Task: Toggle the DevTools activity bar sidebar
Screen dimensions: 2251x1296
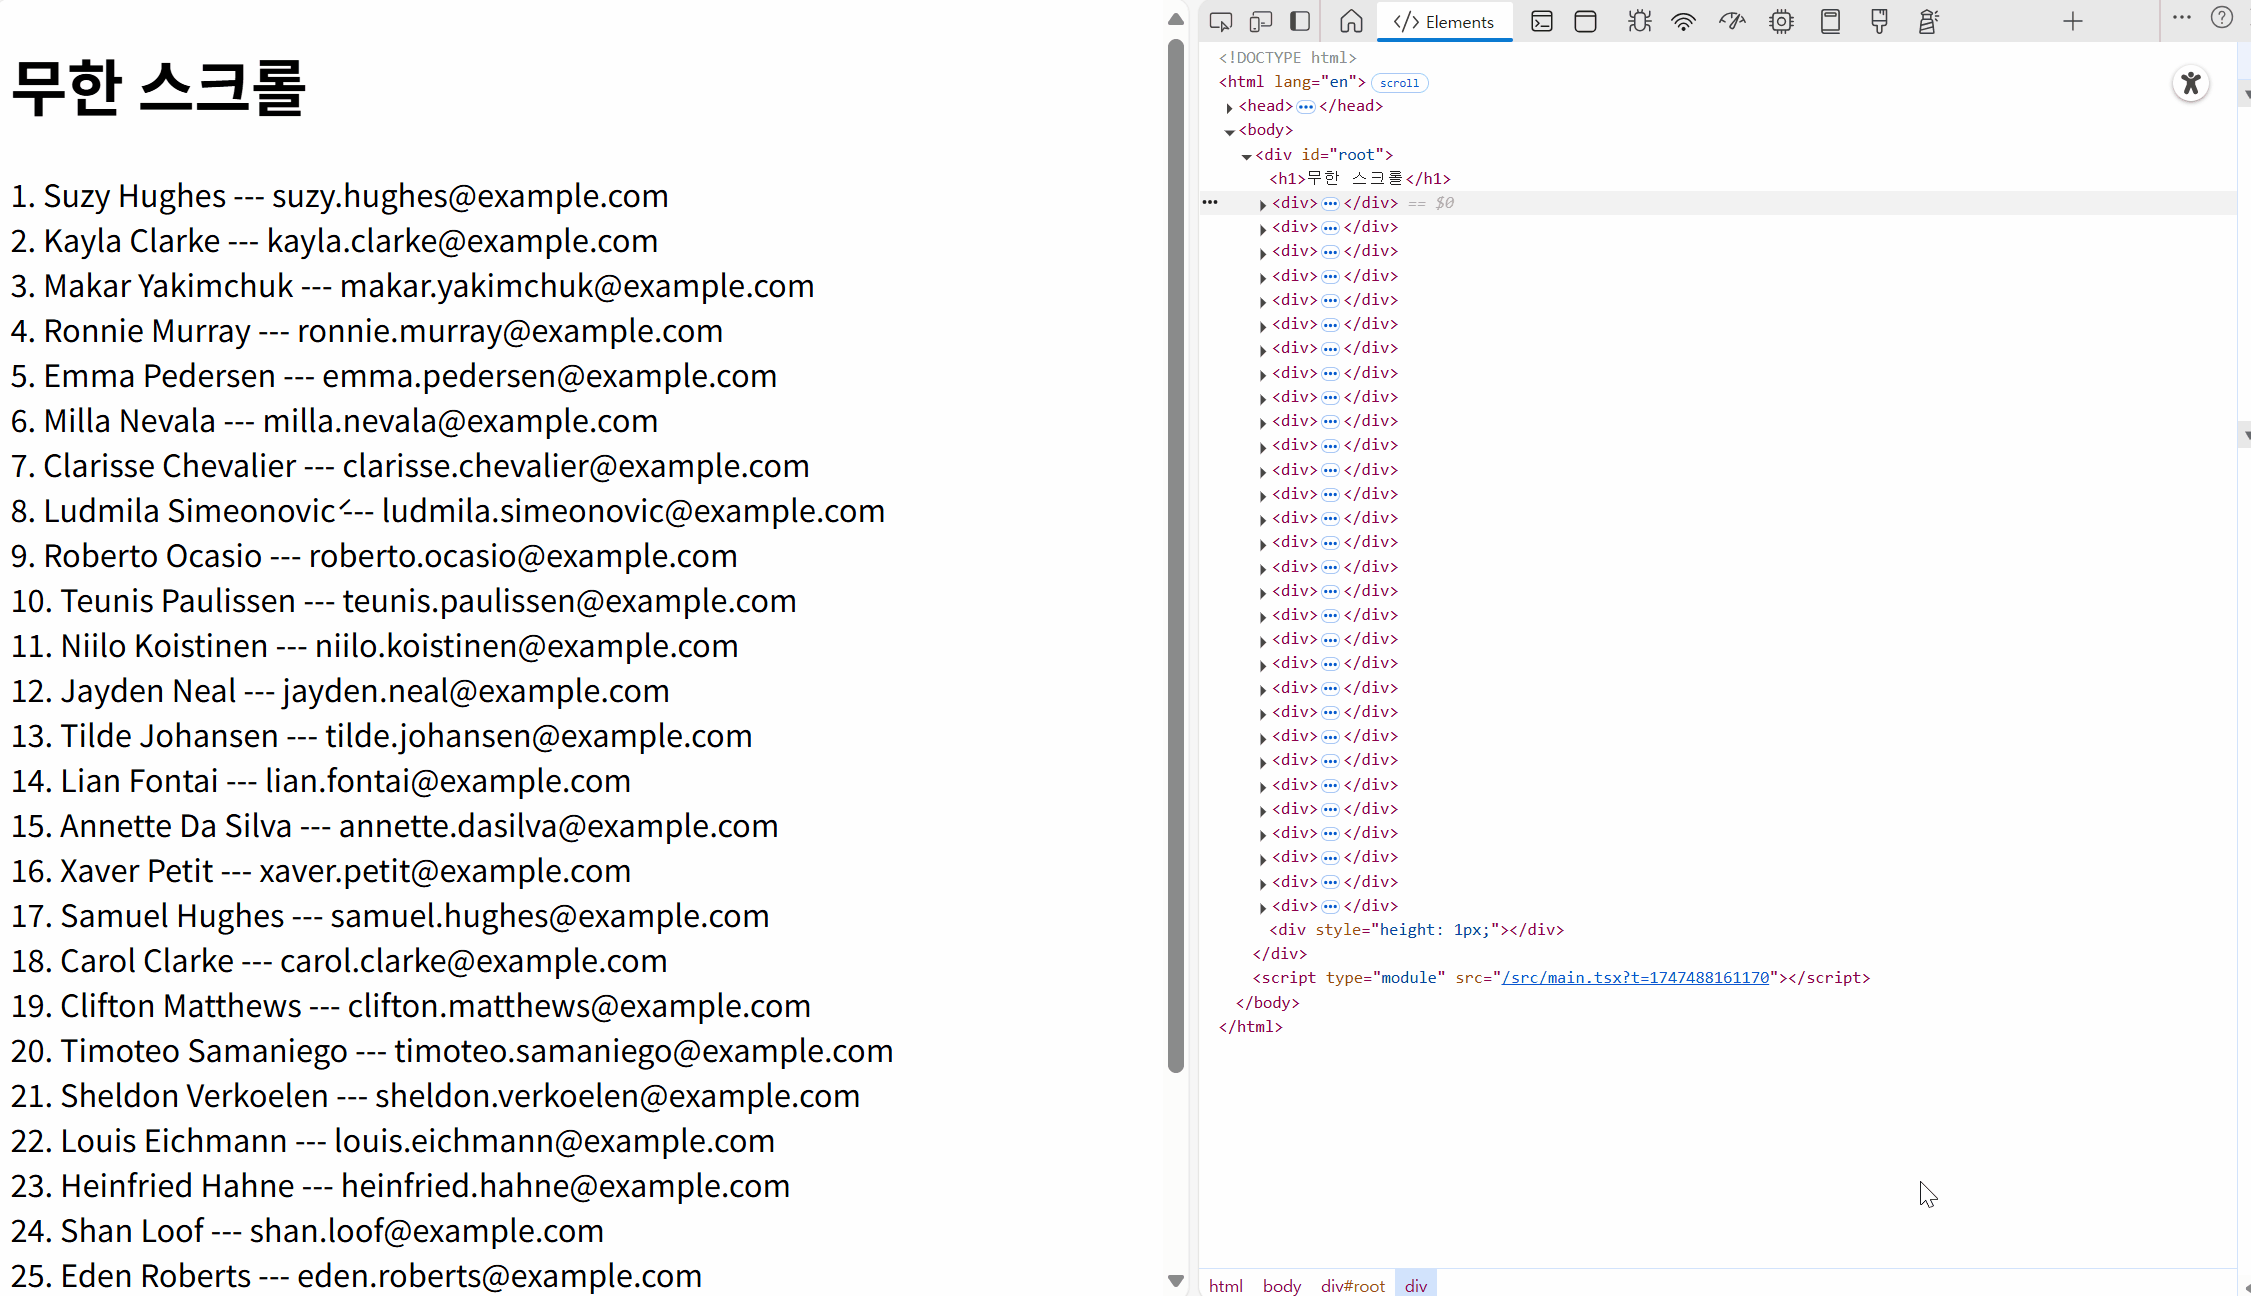Action: 1300,21
